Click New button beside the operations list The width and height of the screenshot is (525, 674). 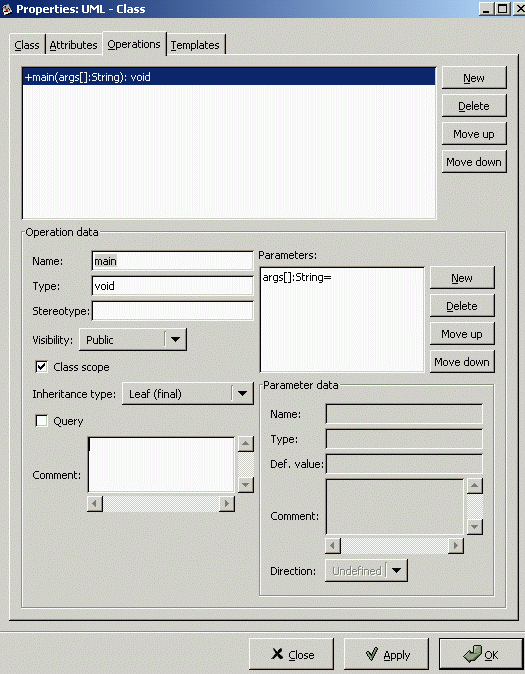474,78
